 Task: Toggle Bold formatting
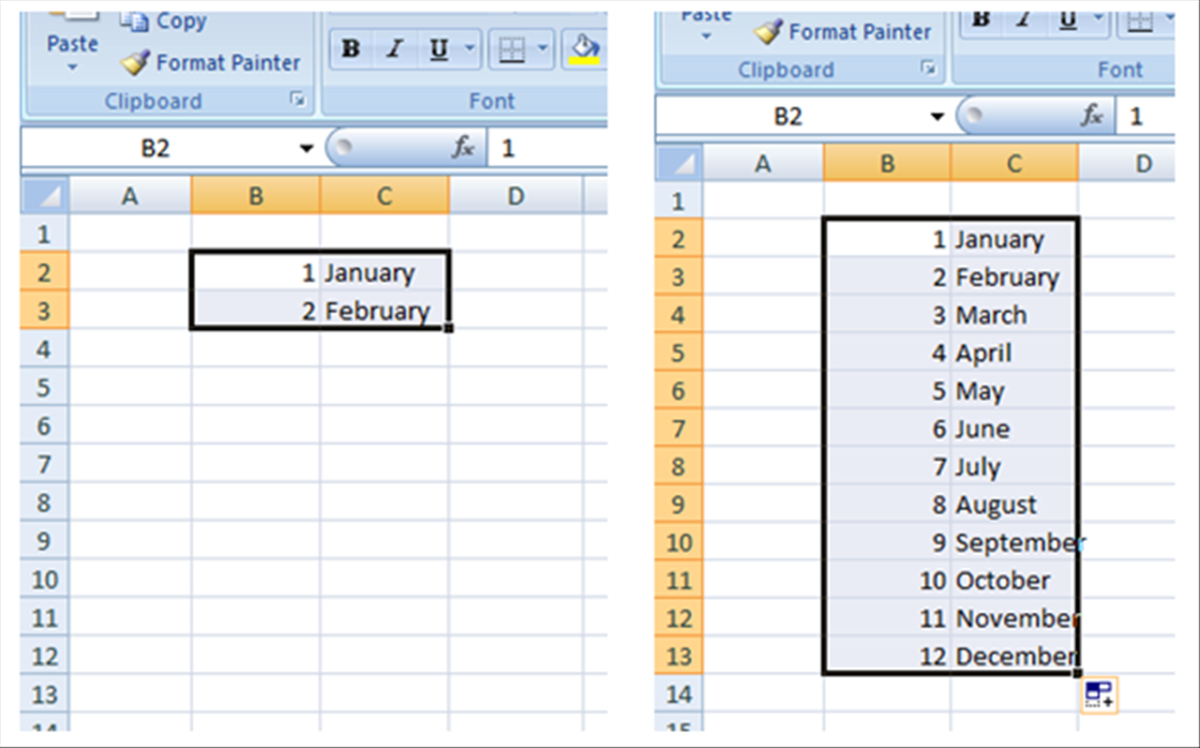[351, 48]
